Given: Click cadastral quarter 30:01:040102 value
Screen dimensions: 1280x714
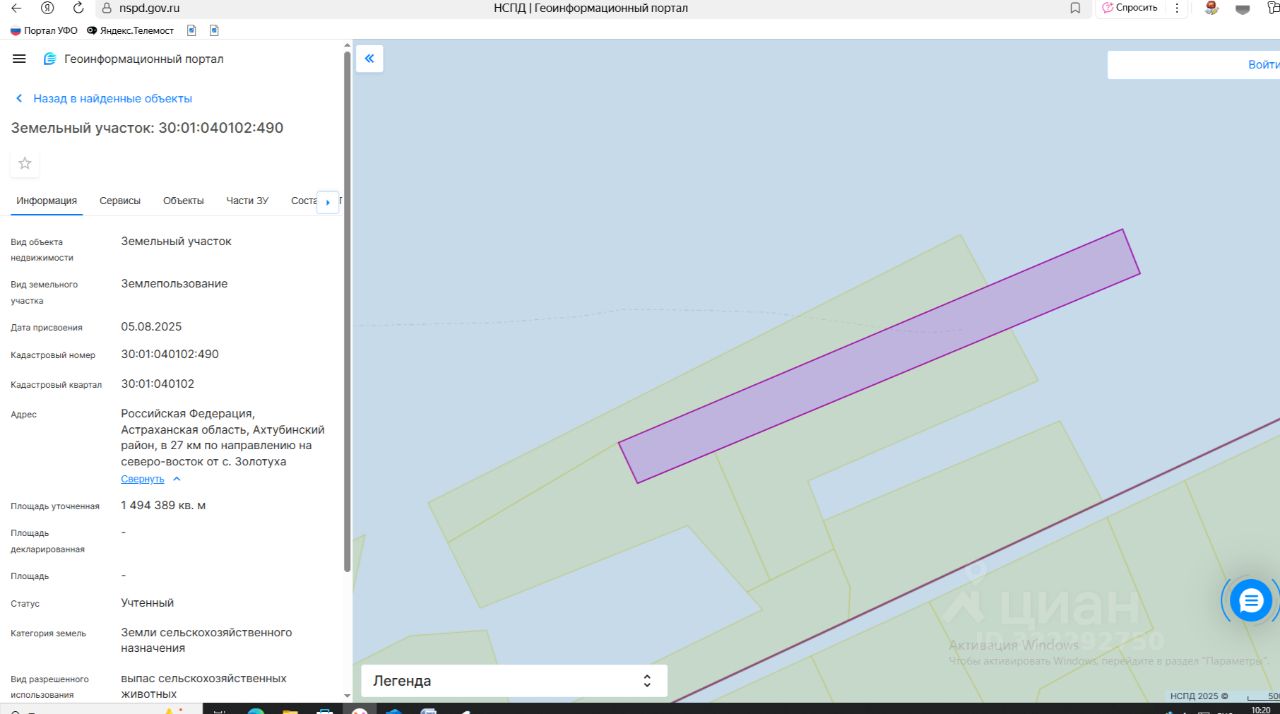Looking at the screenshot, I should [158, 384].
